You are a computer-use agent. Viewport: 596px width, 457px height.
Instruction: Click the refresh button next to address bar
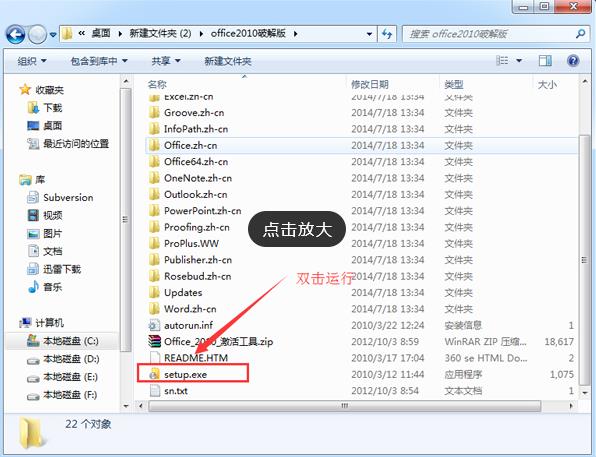(387, 34)
